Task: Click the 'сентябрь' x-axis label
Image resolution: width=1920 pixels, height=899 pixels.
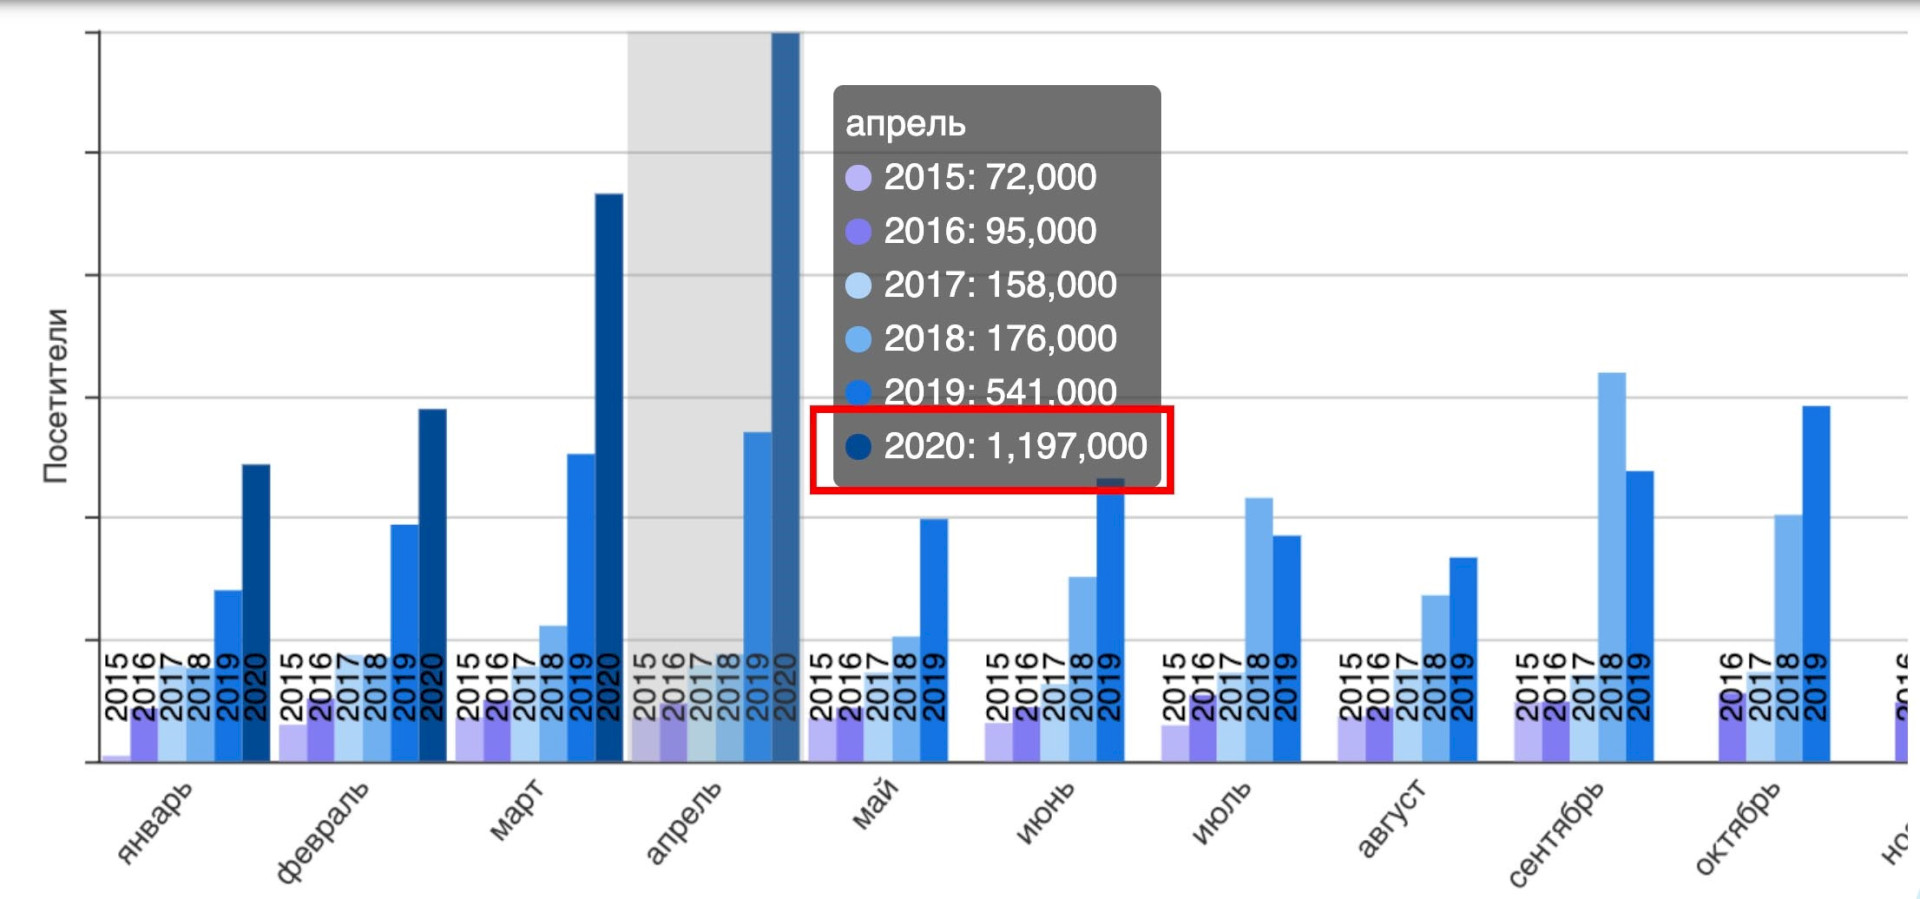Action: coord(1556,833)
